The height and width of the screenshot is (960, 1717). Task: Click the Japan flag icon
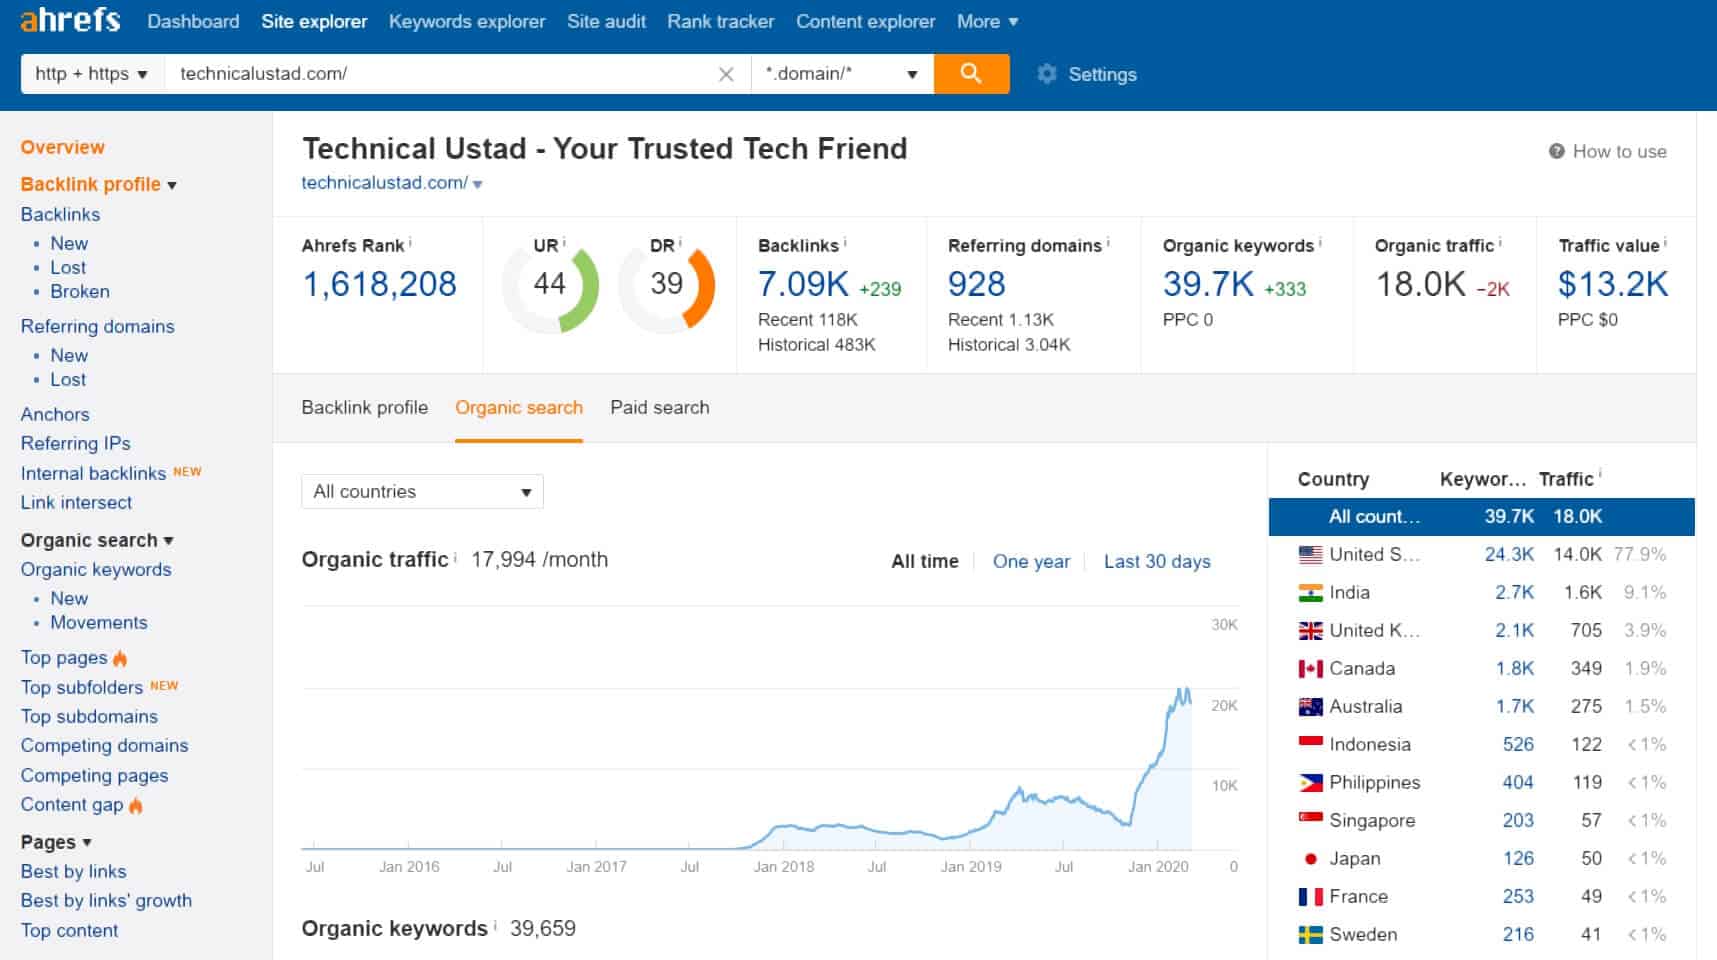click(1310, 858)
